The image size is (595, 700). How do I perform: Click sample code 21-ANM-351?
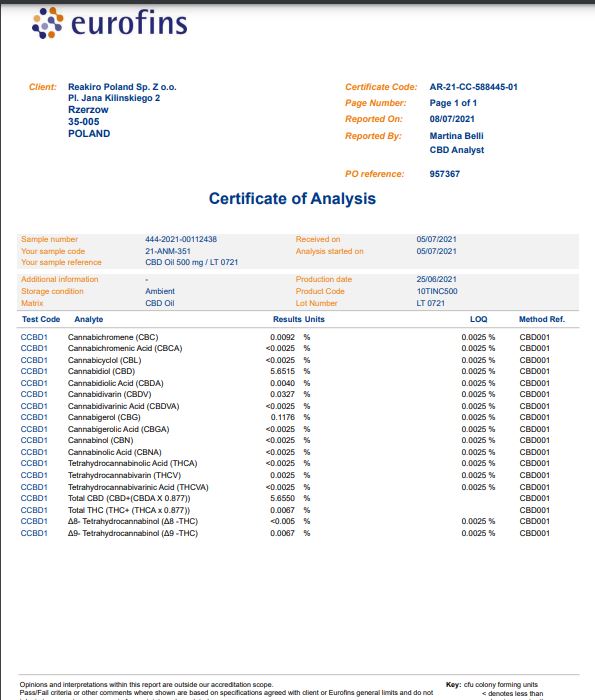167,251
